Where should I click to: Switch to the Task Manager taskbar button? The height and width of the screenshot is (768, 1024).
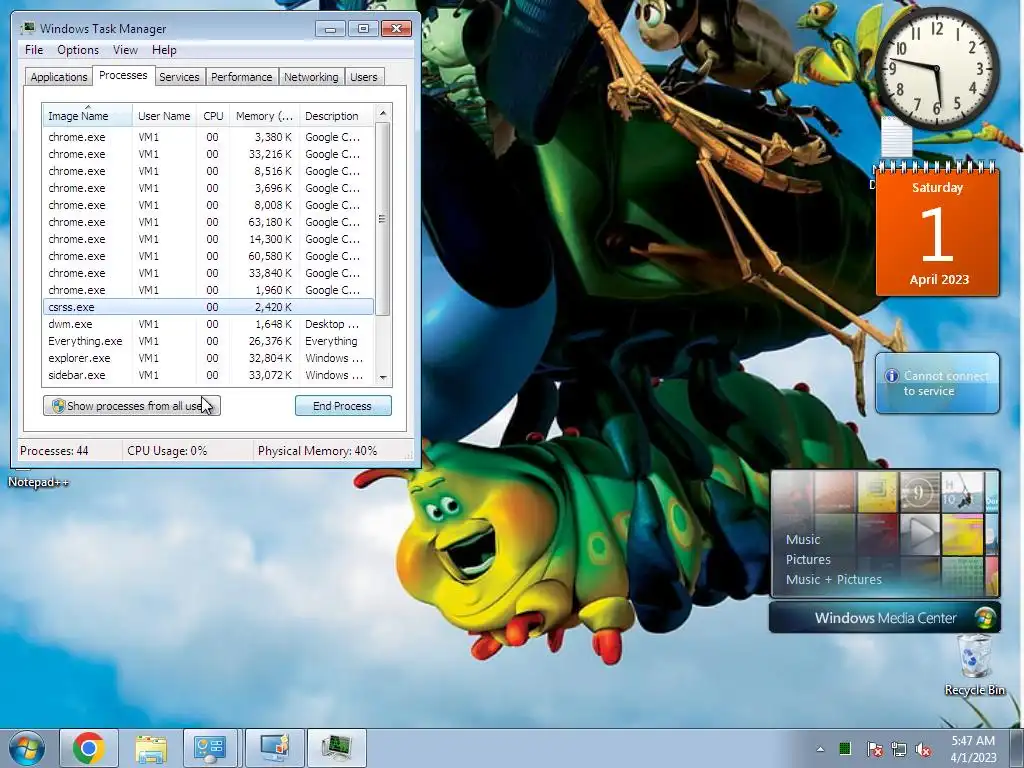tap(336, 748)
